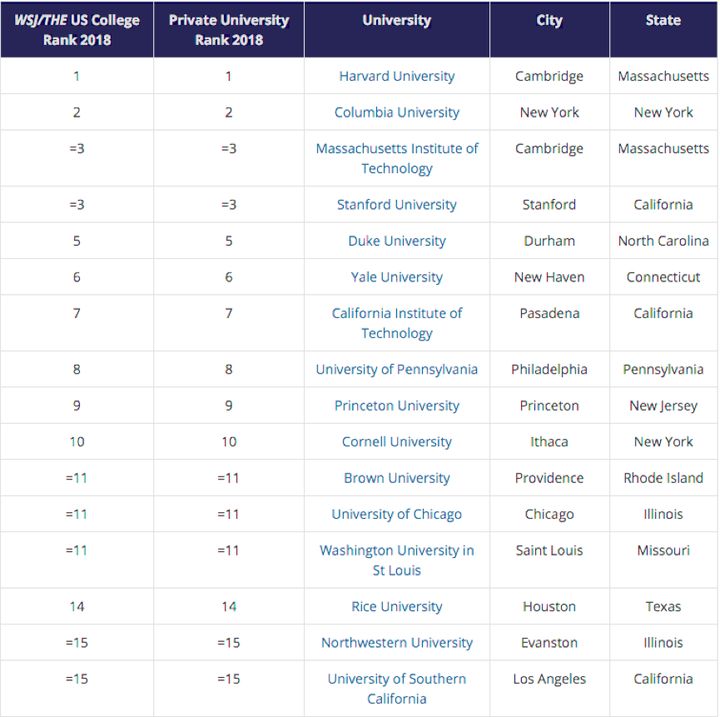Open the Harvard University link

click(397, 76)
